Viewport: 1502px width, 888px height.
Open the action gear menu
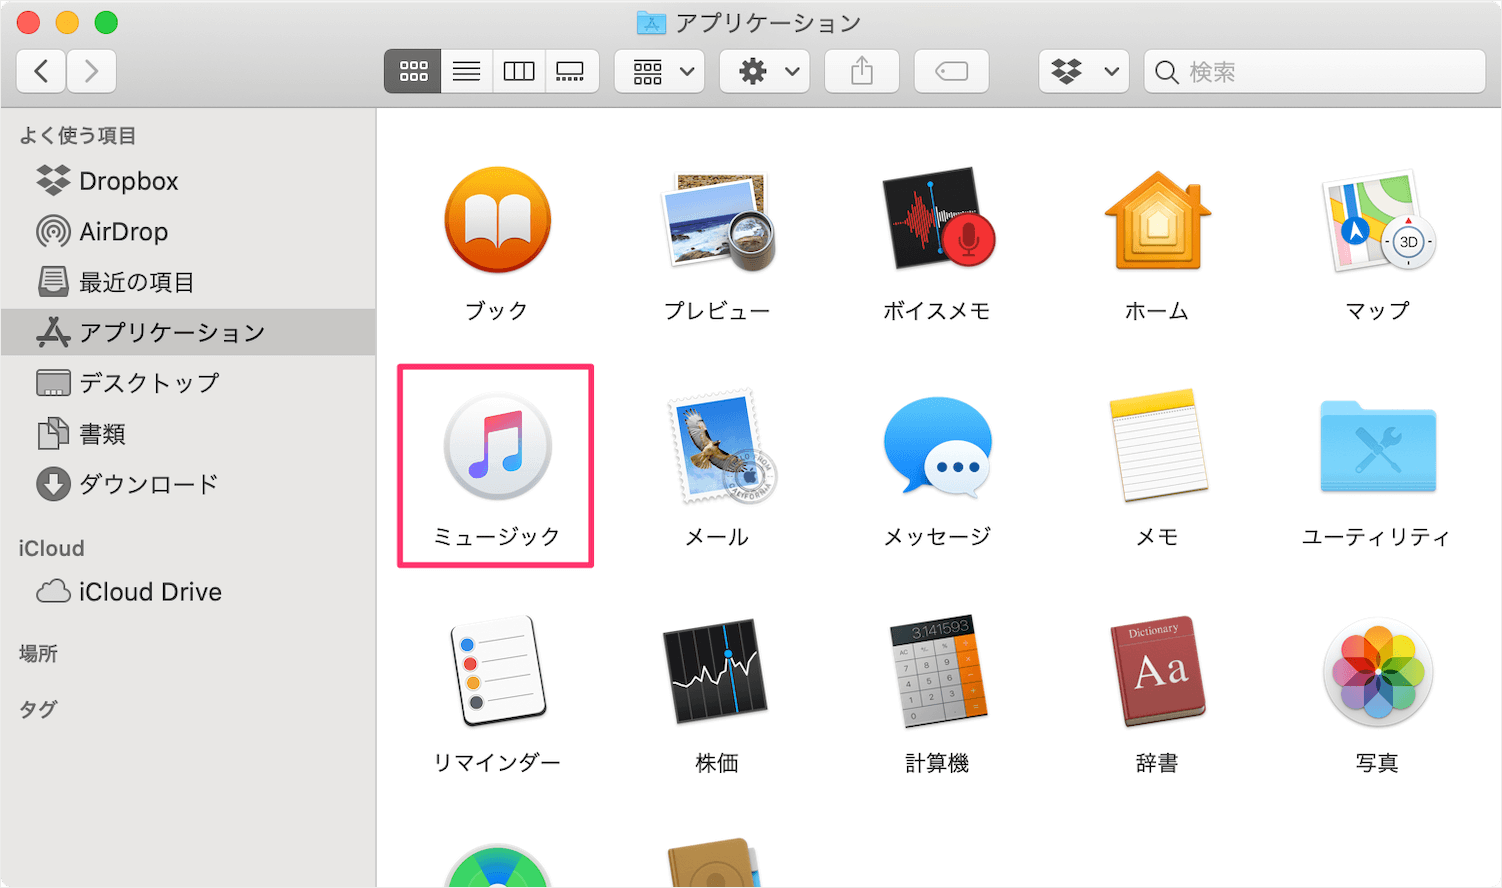tap(764, 71)
